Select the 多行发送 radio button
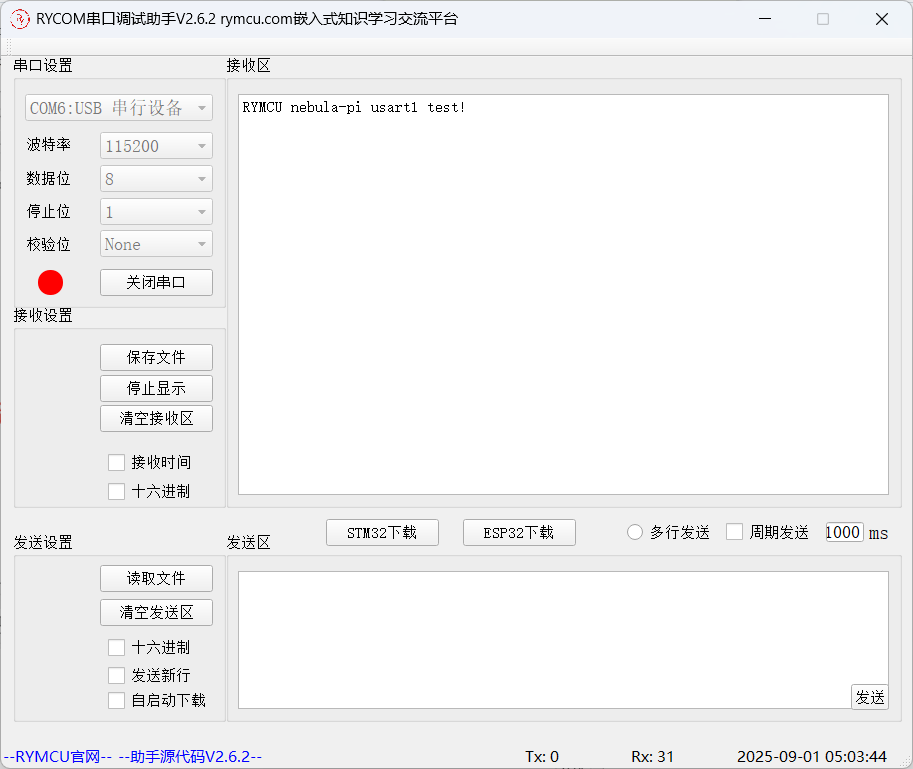The width and height of the screenshot is (913, 769). pos(635,532)
